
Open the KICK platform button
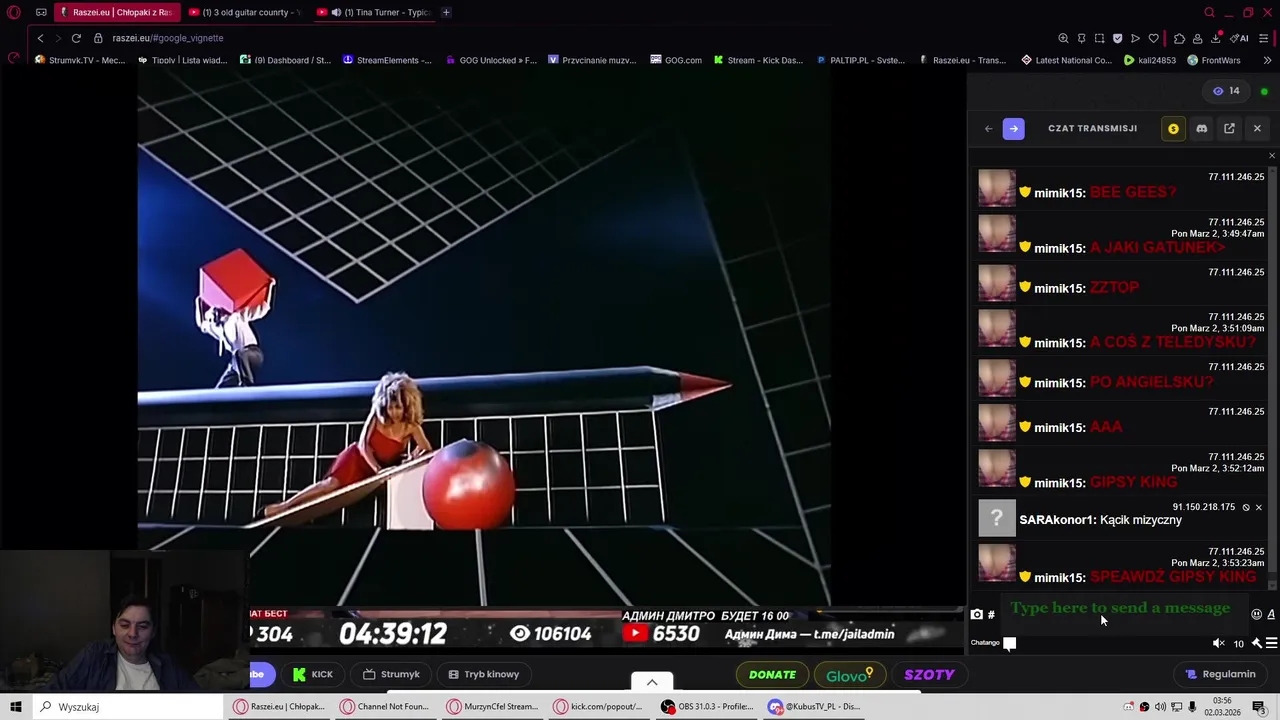[x=313, y=674]
